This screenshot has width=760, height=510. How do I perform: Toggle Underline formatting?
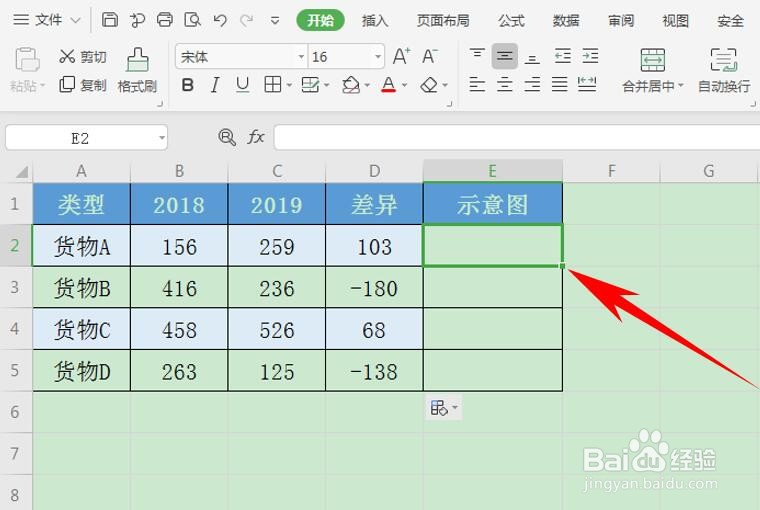[x=242, y=85]
